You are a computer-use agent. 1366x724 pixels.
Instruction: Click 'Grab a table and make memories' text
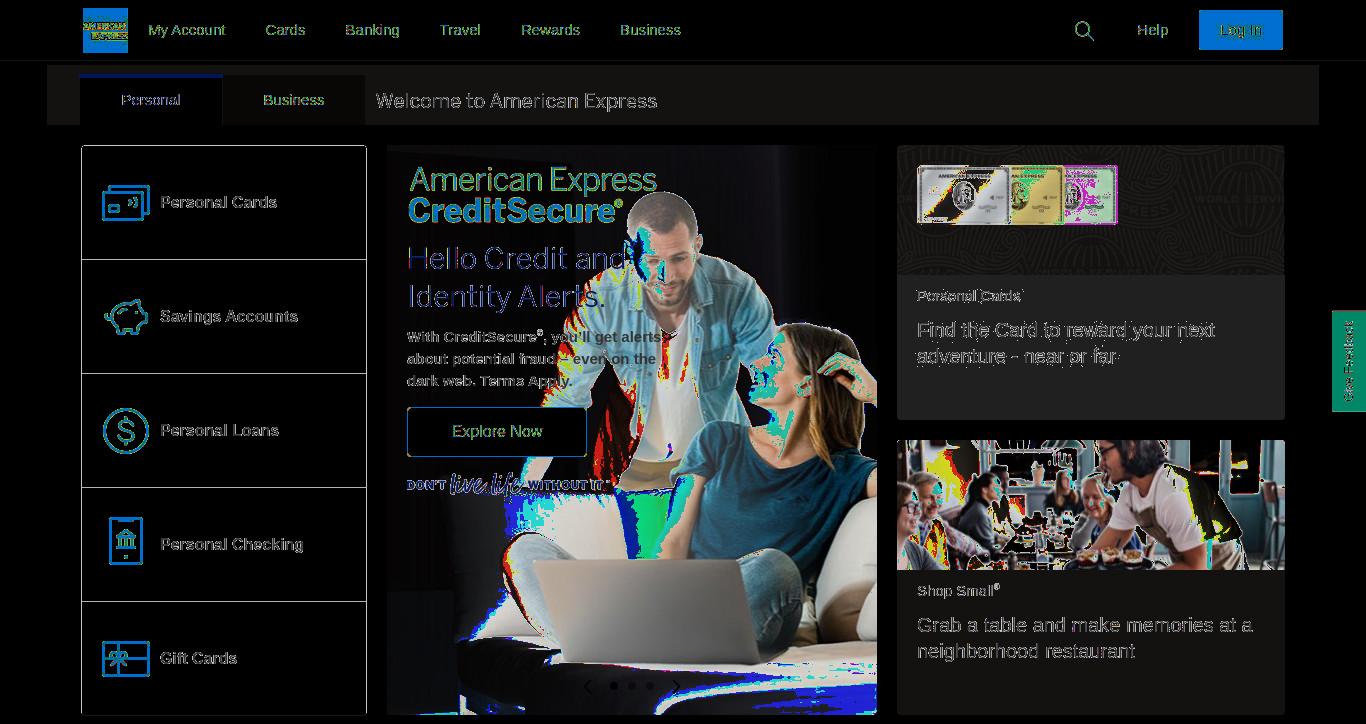coord(1085,638)
